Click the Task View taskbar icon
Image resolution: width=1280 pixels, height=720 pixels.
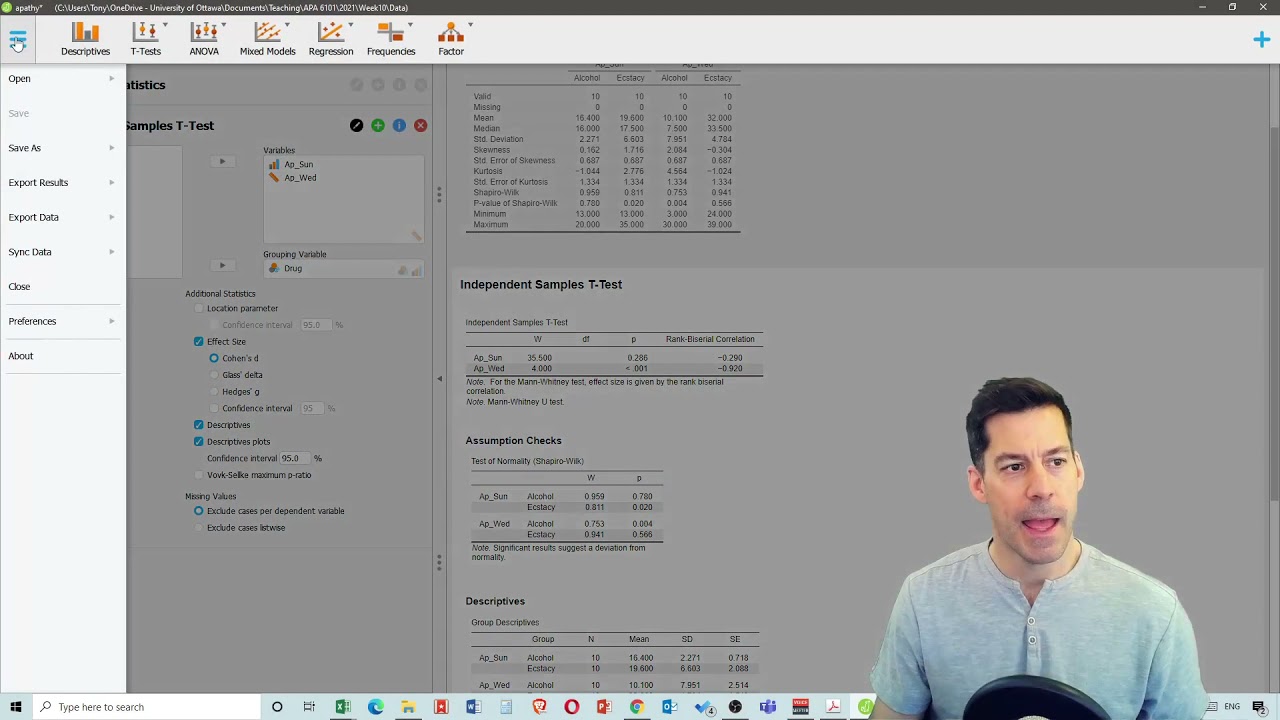click(x=309, y=707)
